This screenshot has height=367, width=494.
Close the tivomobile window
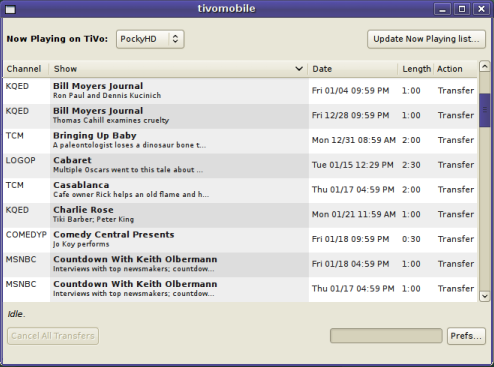(481, 9)
